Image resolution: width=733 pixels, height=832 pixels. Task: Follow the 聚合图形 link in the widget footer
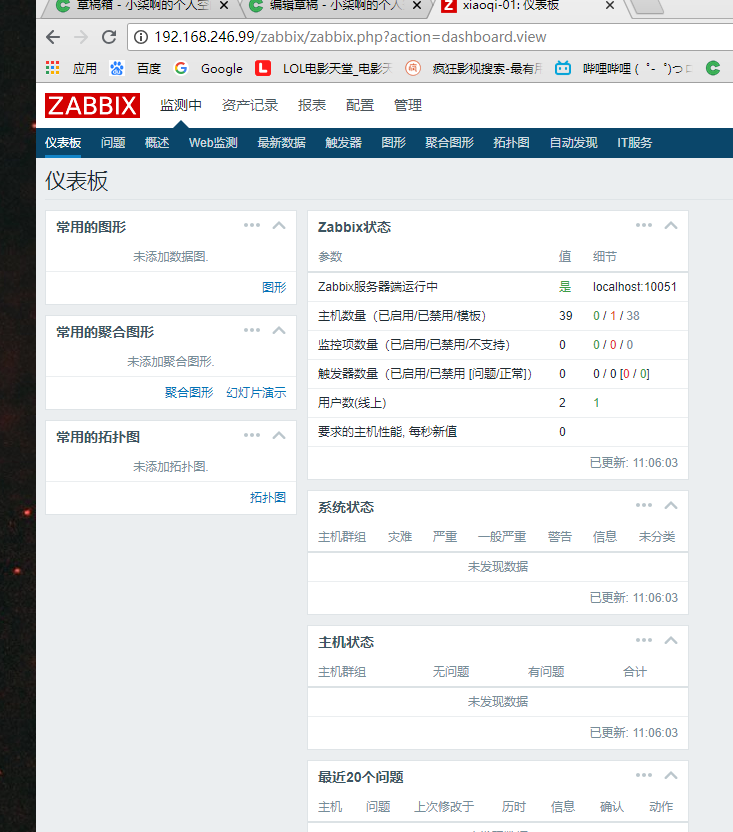189,393
